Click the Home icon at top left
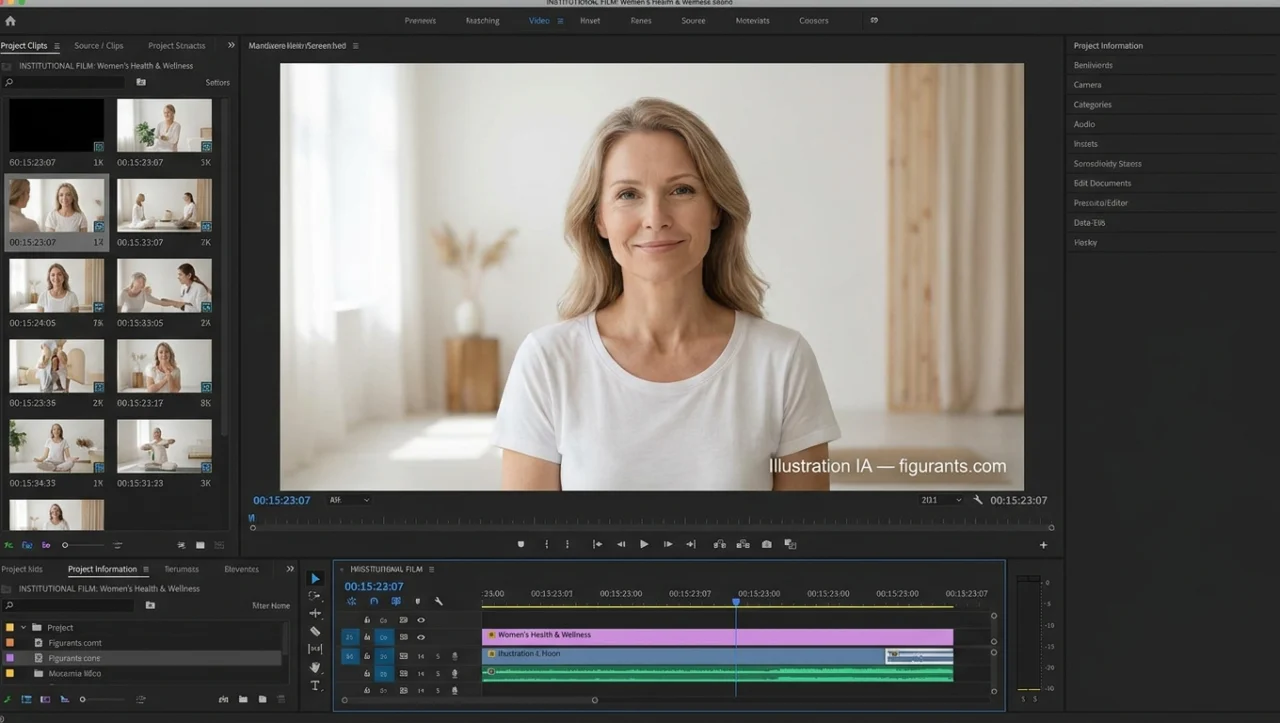 pos(10,20)
